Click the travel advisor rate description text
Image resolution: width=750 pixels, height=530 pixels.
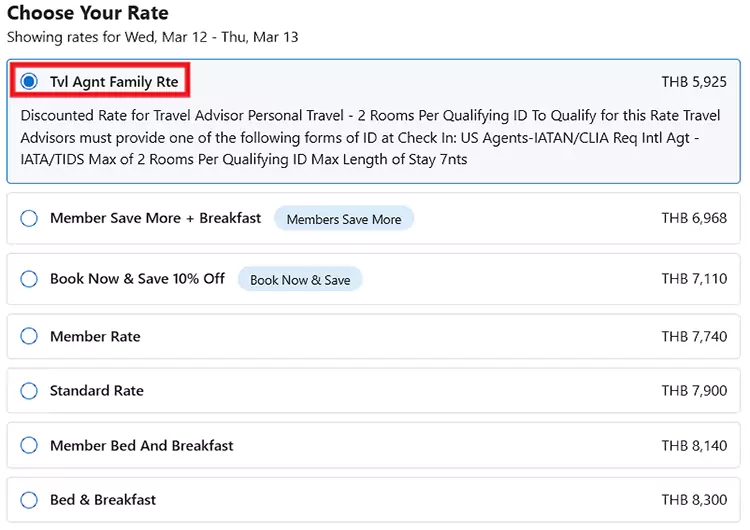coord(370,137)
